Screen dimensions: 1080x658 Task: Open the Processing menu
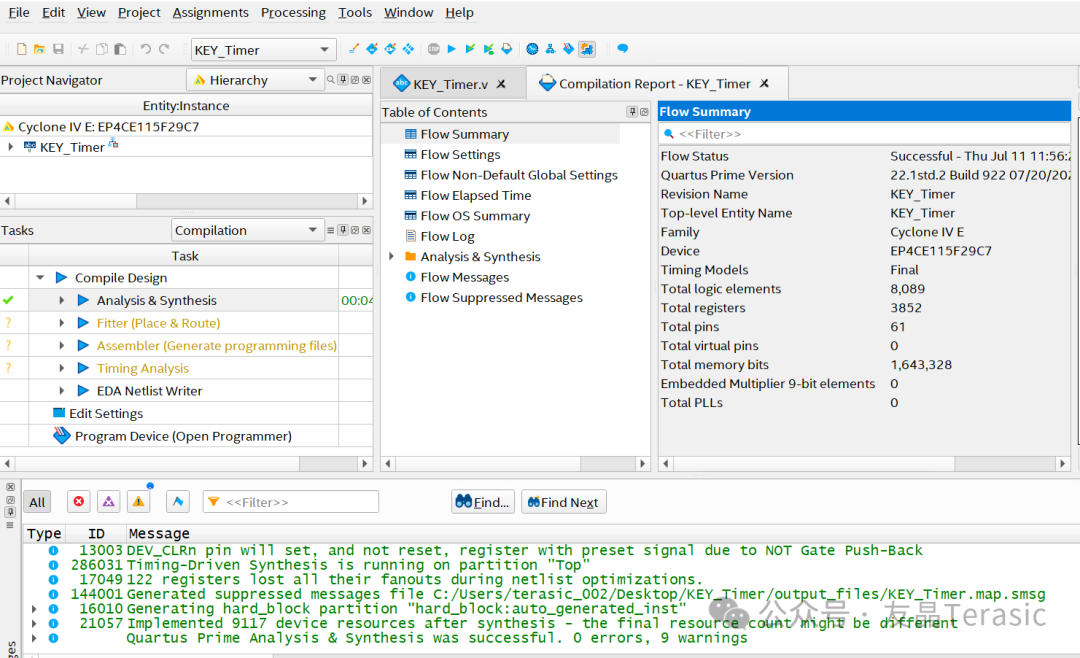click(x=293, y=12)
